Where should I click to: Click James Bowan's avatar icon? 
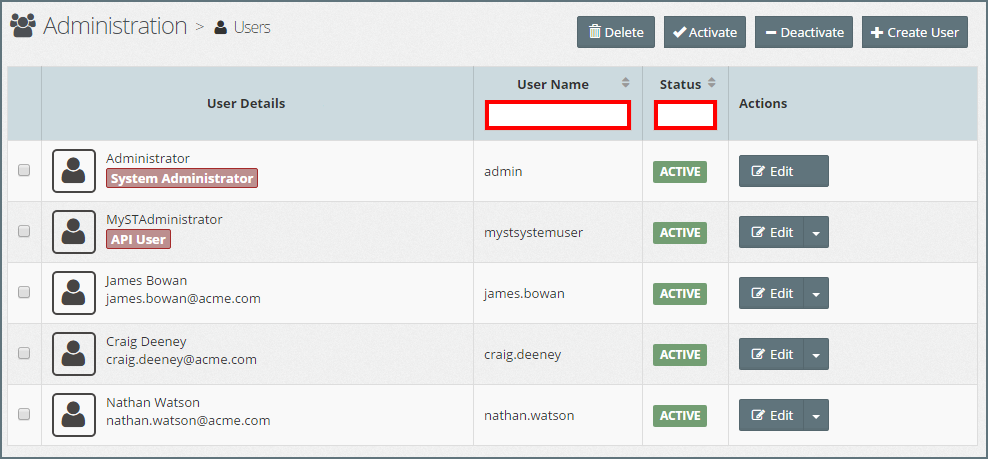pyautogui.click(x=73, y=293)
